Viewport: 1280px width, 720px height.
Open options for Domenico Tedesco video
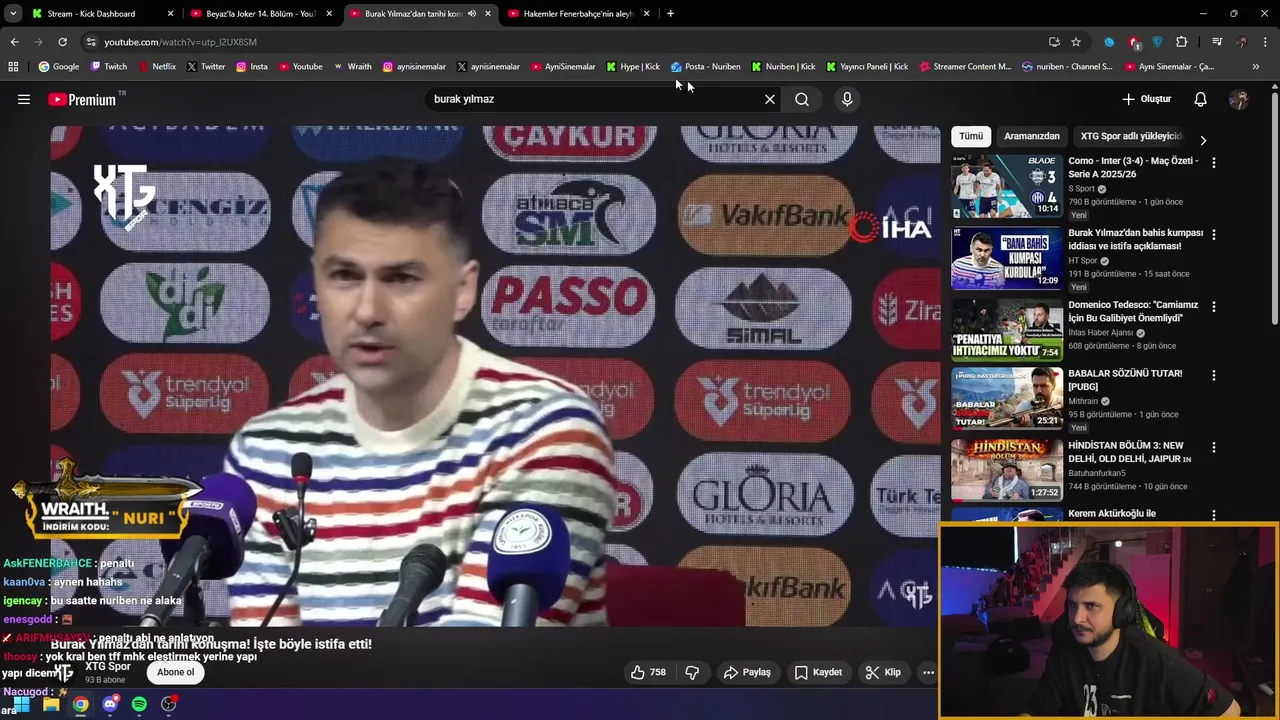tap(1214, 307)
